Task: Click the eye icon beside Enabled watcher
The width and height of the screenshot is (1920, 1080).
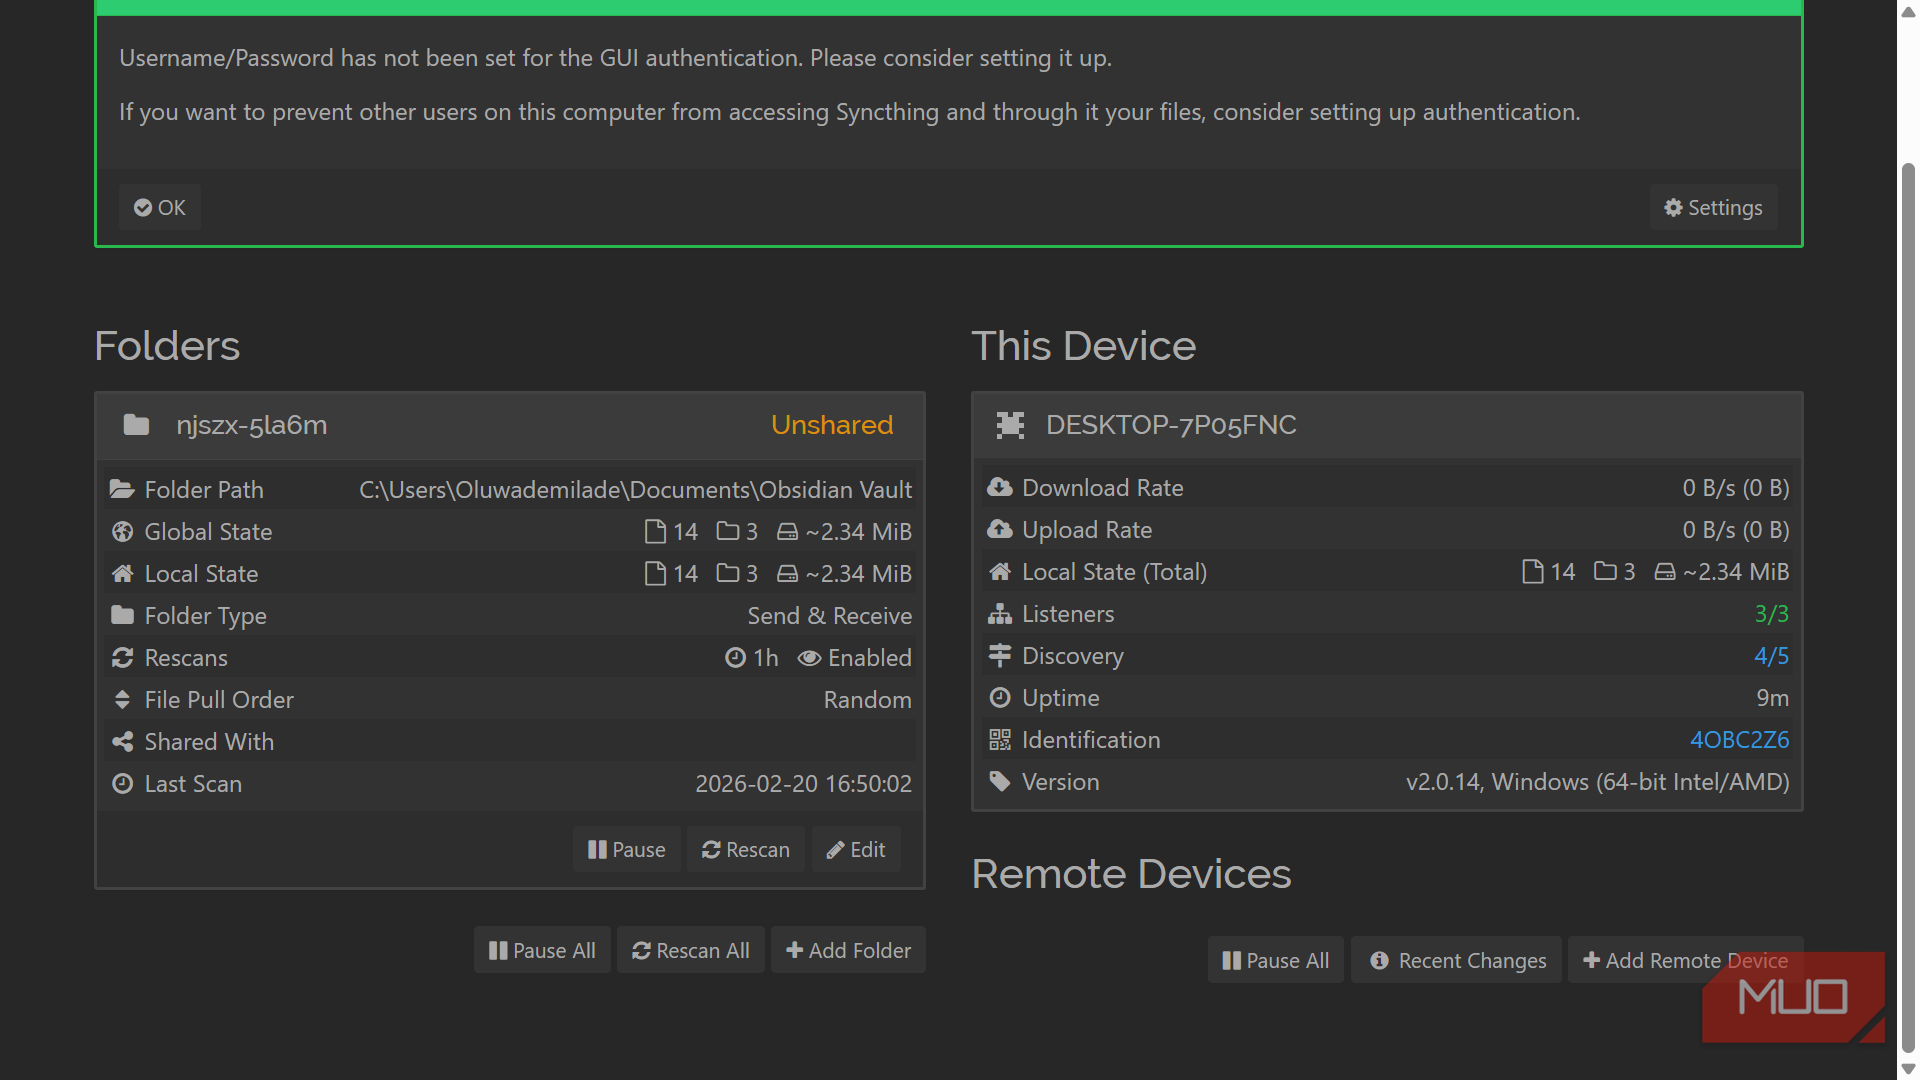Action: pos(809,657)
